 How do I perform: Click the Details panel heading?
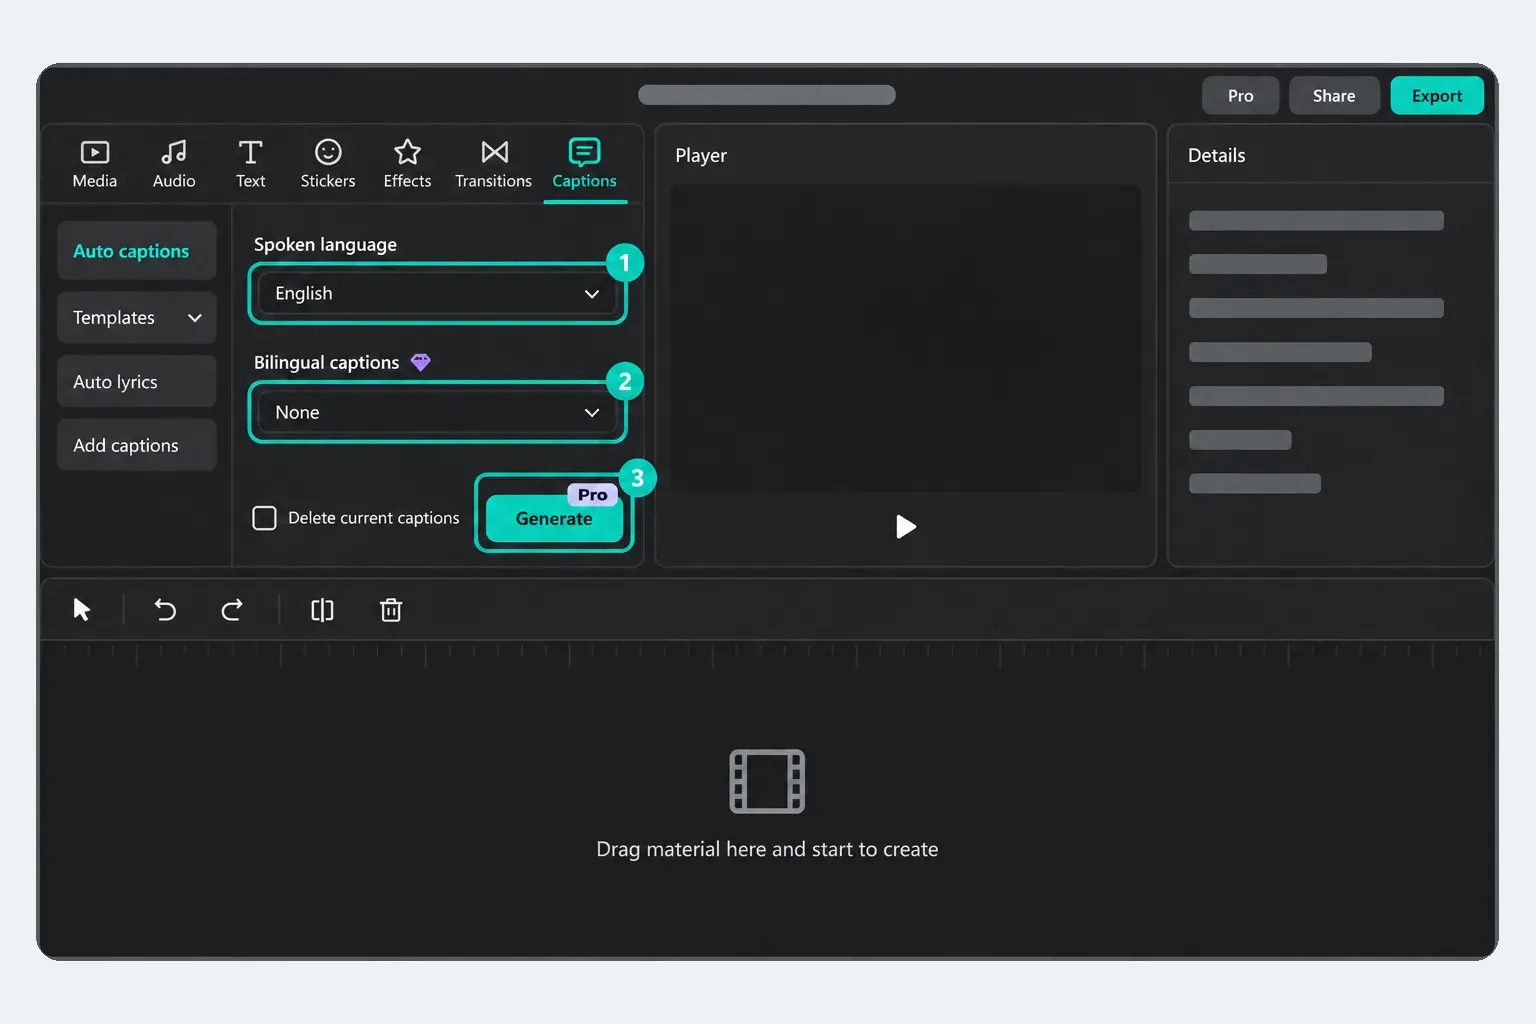coord(1216,155)
